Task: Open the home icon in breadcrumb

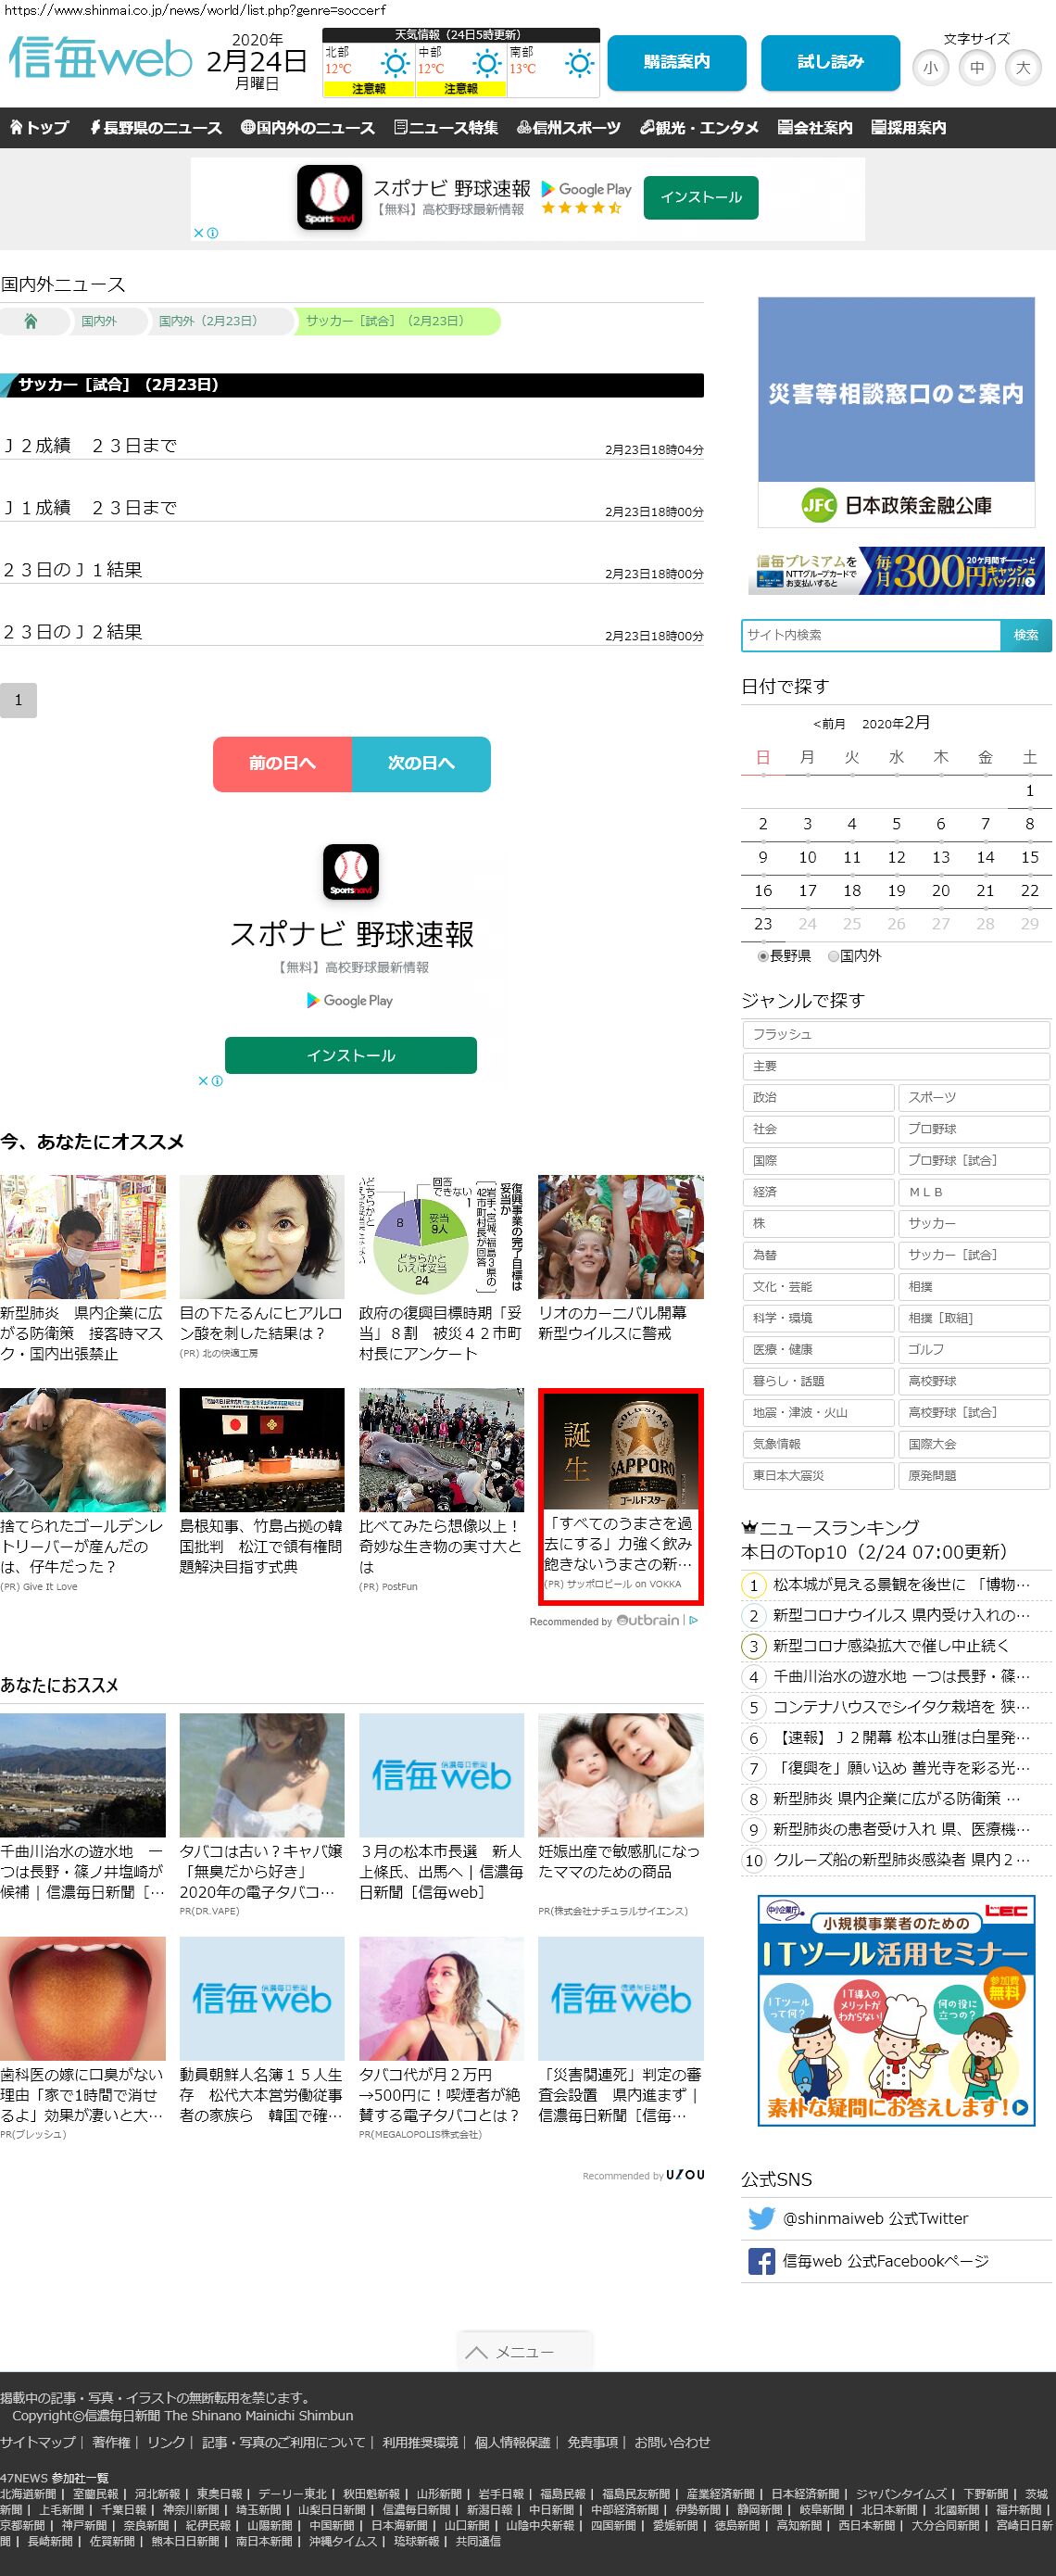Action: pyautogui.click(x=31, y=321)
